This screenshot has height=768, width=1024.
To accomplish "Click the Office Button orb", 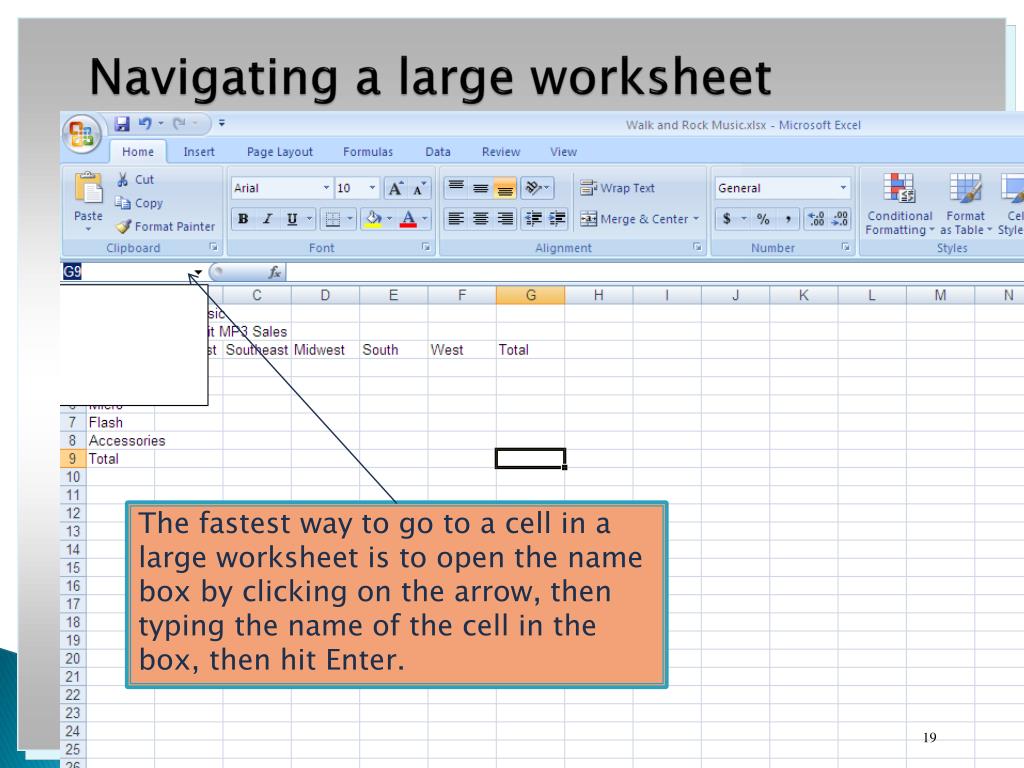I will pos(82,134).
